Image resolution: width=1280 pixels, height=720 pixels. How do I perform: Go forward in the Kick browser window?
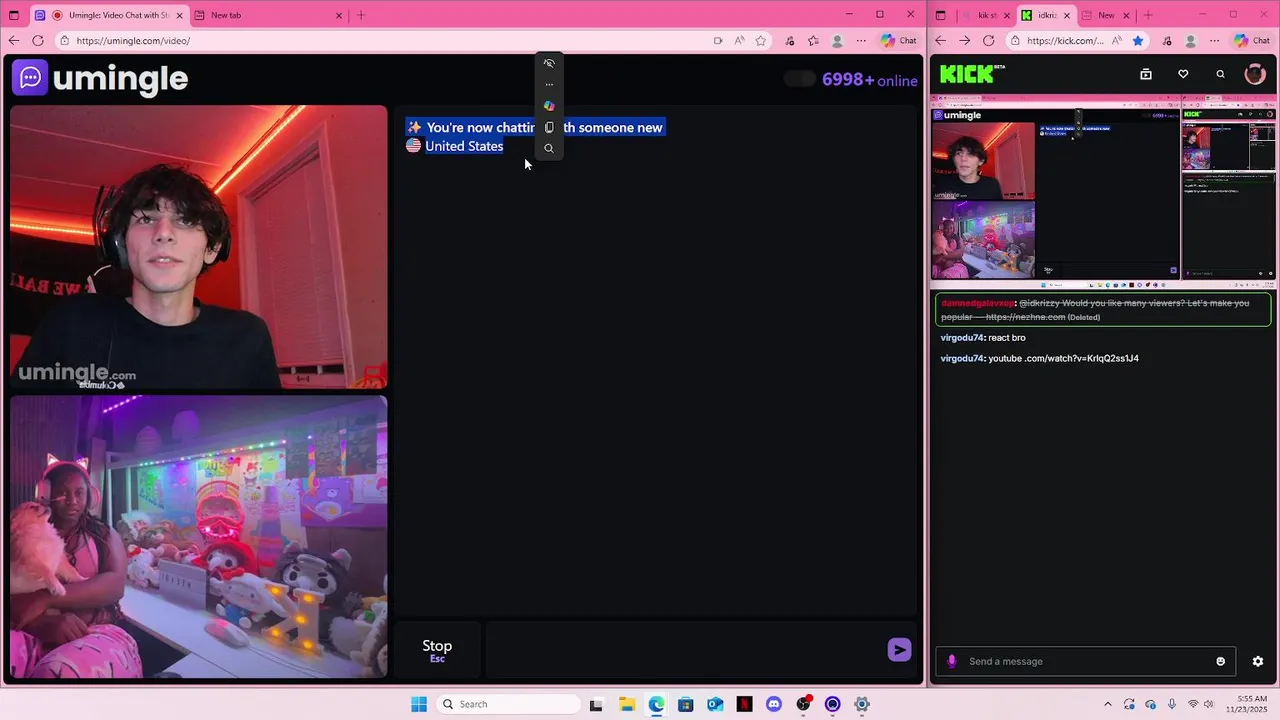(x=964, y=41)
